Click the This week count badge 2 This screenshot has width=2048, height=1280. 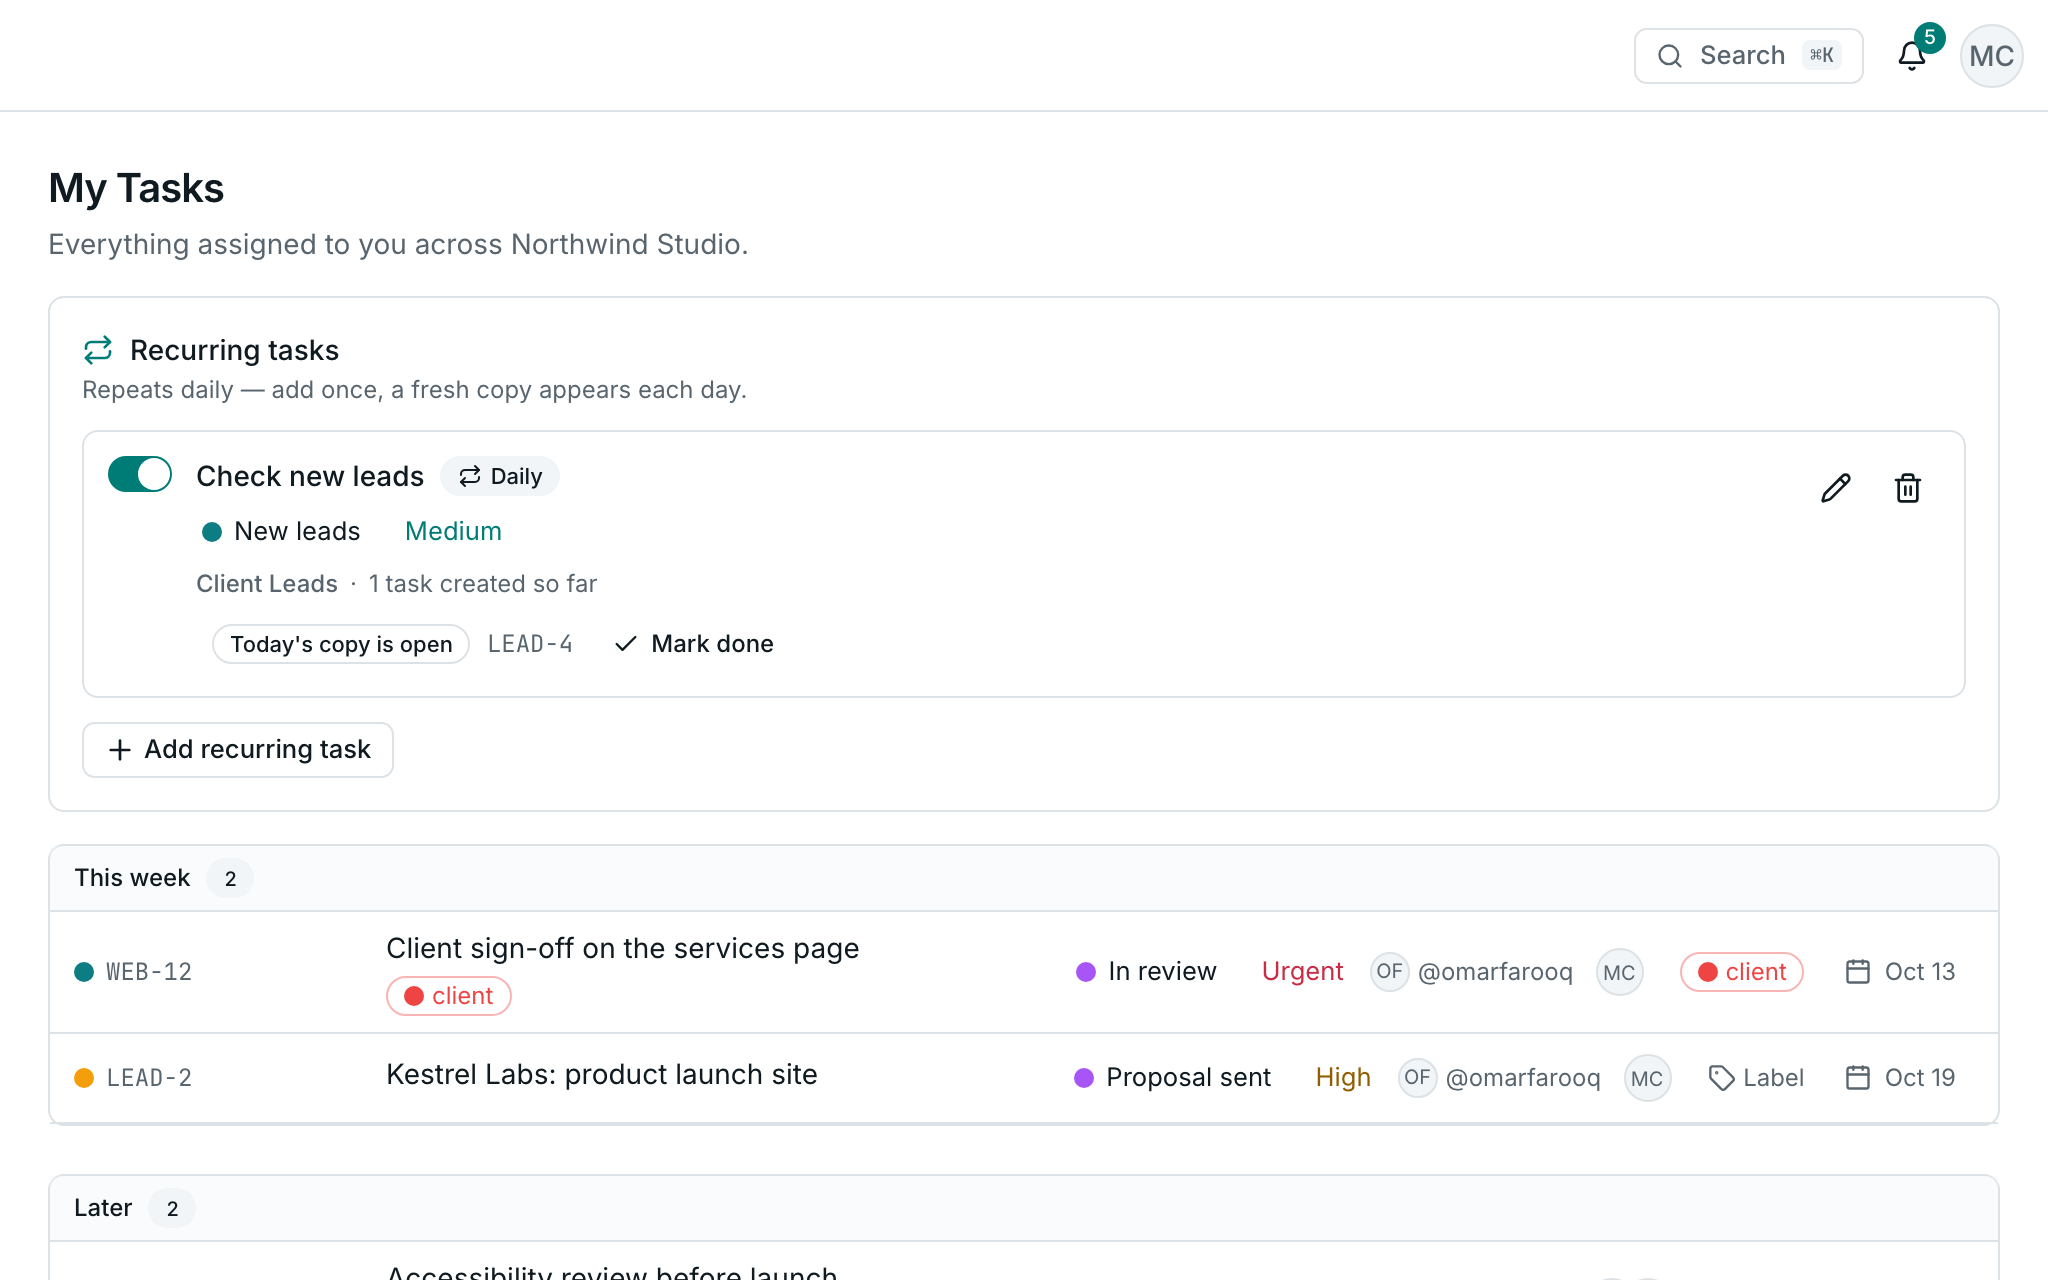tap(230, 878)
